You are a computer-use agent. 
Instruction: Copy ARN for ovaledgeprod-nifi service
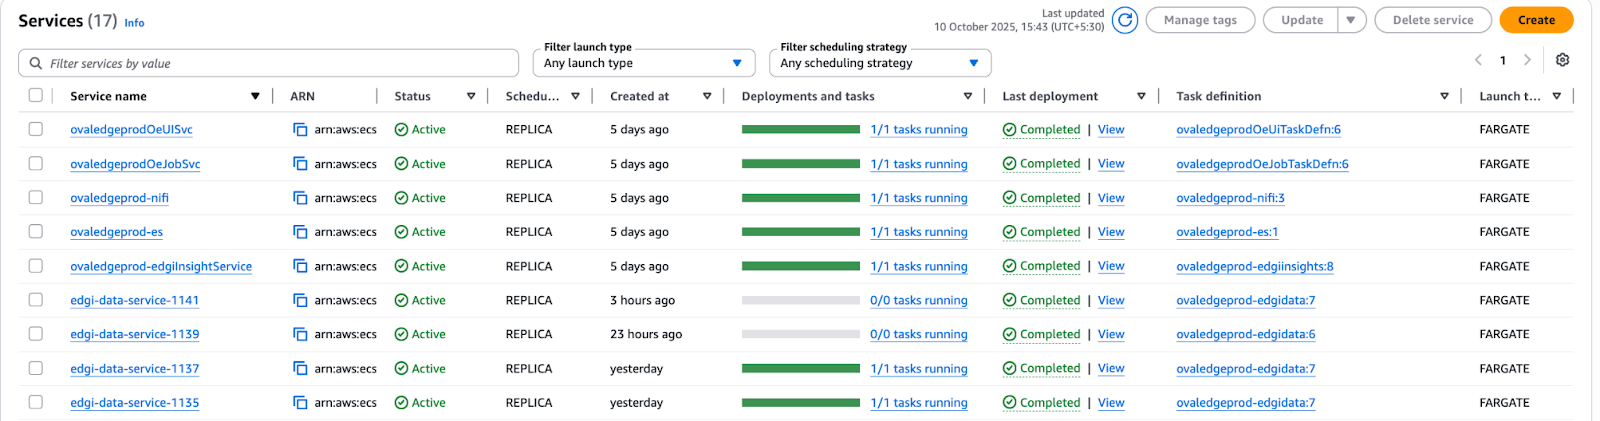point(300,198)
